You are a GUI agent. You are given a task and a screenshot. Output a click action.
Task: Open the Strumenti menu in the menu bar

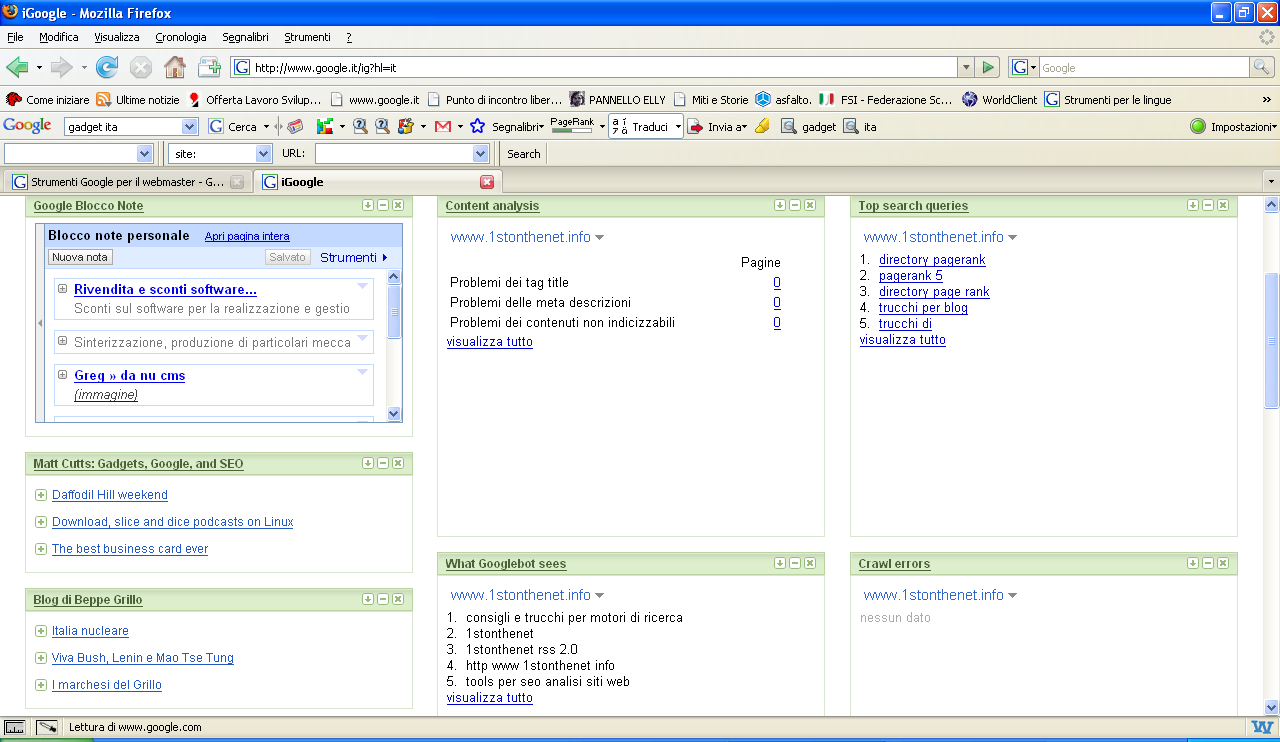point(307,37)
